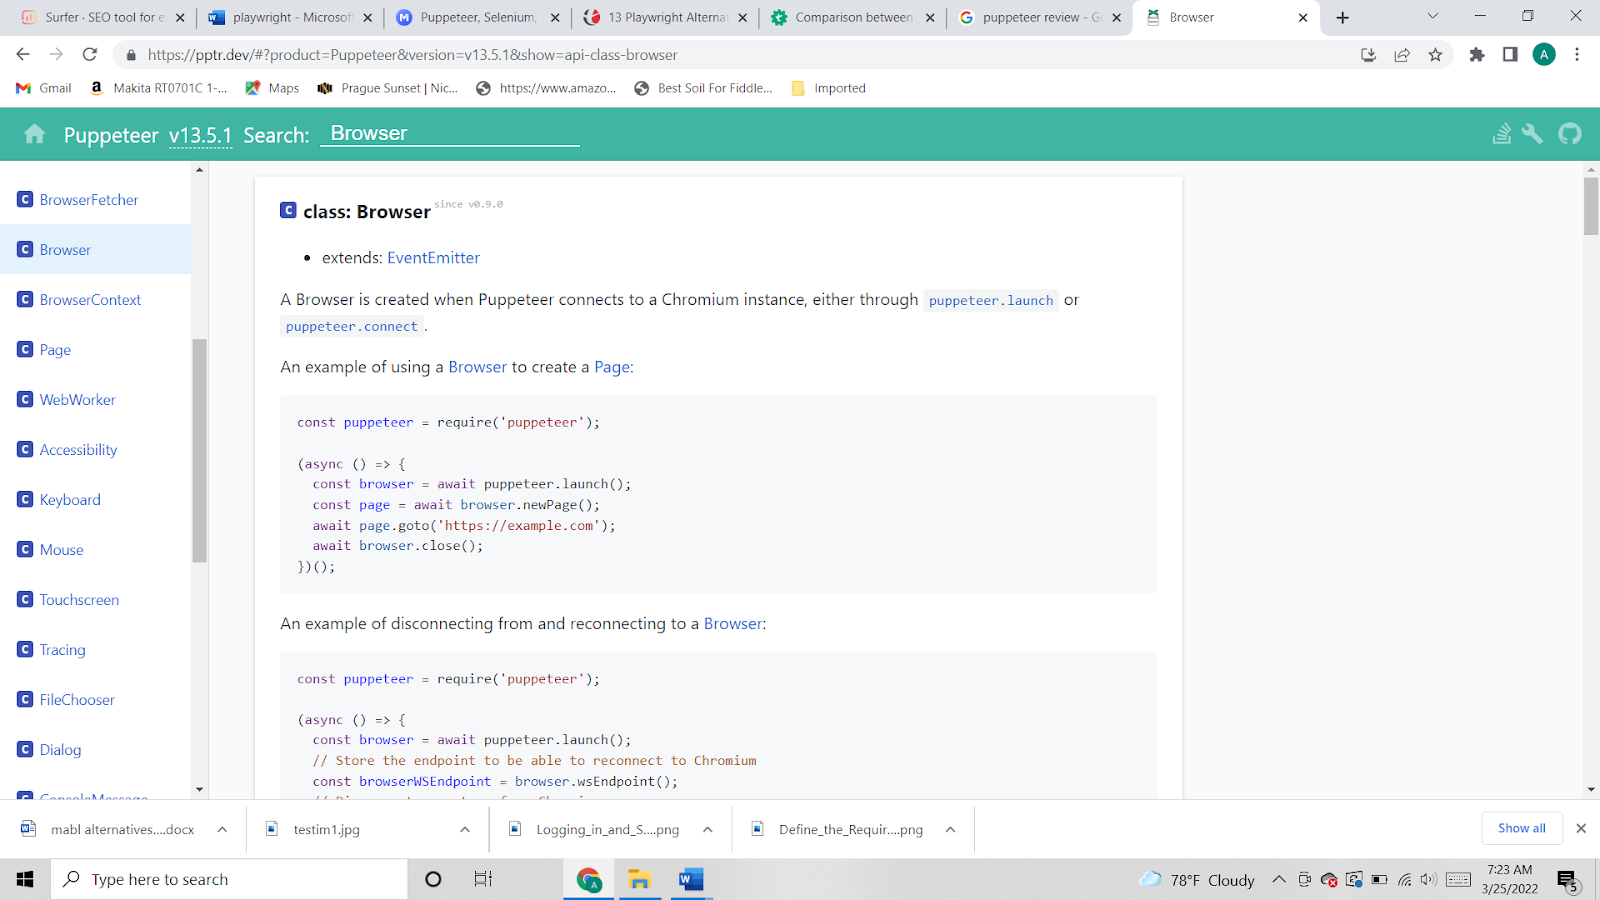Select FileChooser in the sidebar

pos(77,699)
